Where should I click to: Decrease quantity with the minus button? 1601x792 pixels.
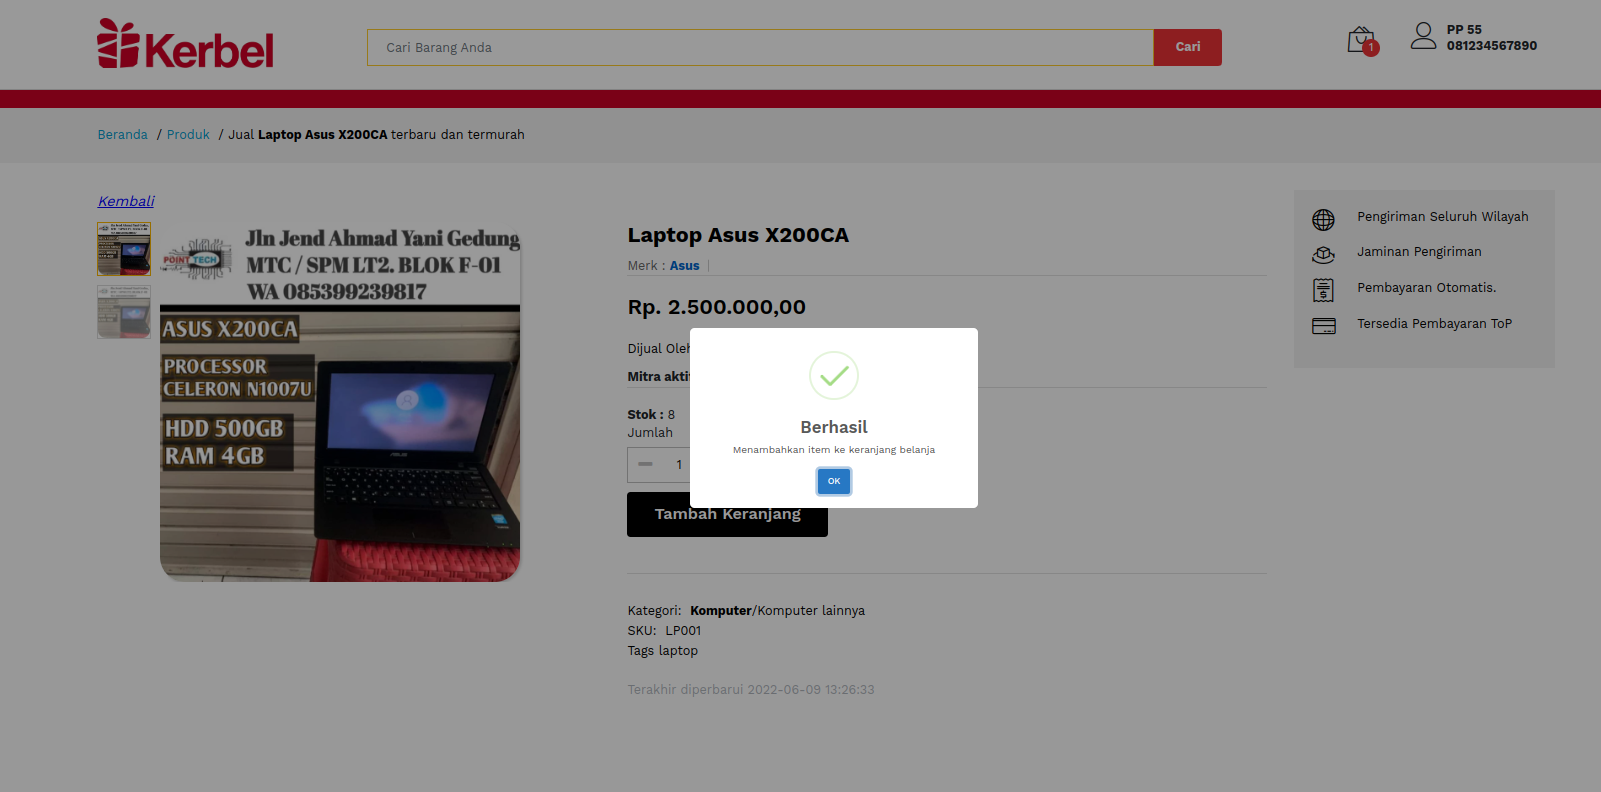coord(645,464)
